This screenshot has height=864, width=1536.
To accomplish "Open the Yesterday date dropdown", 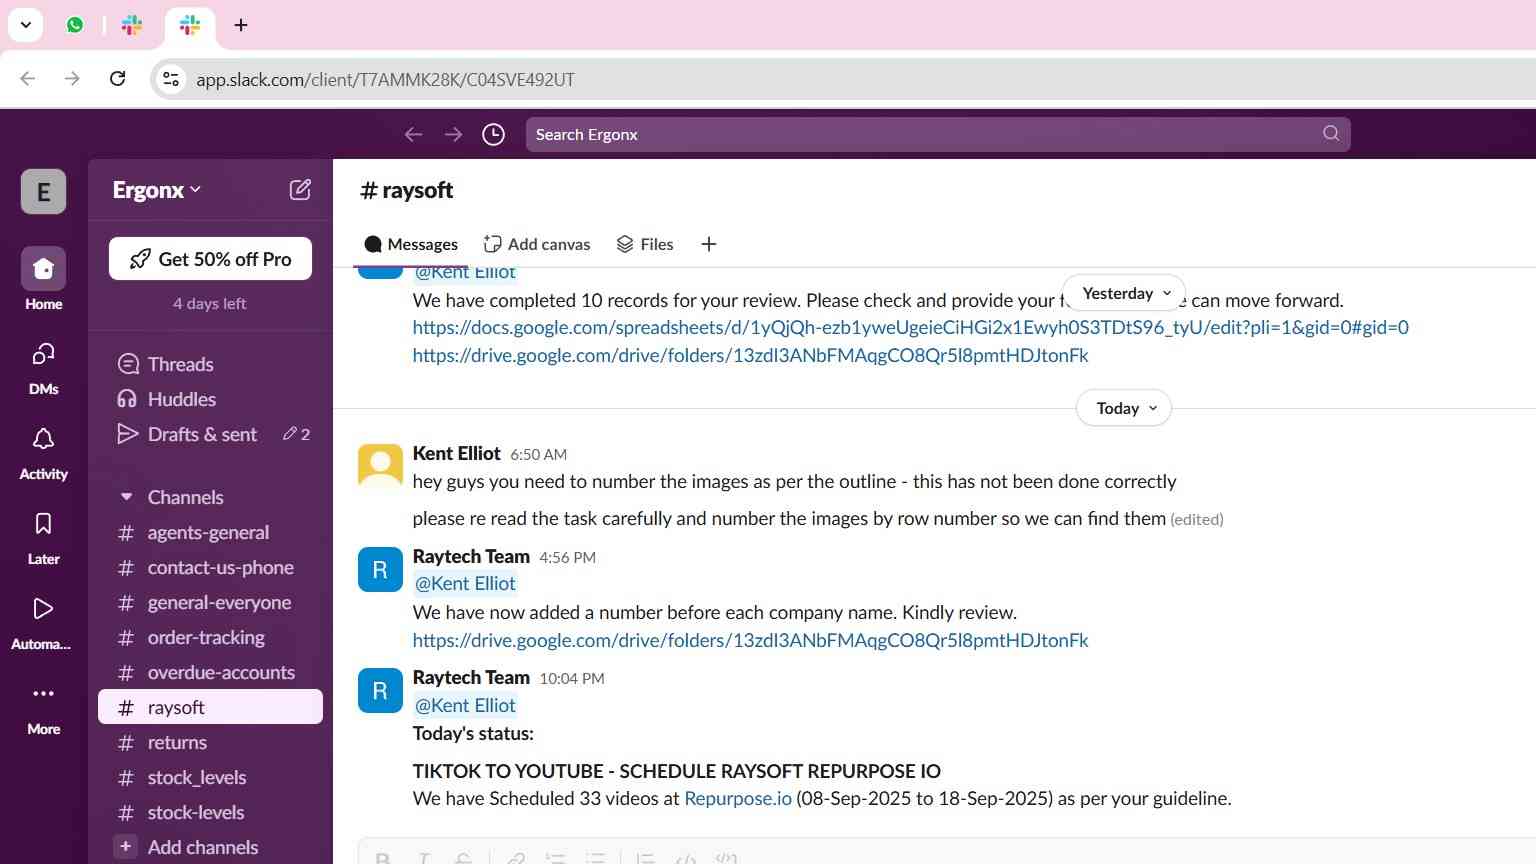I will 1123,293.
